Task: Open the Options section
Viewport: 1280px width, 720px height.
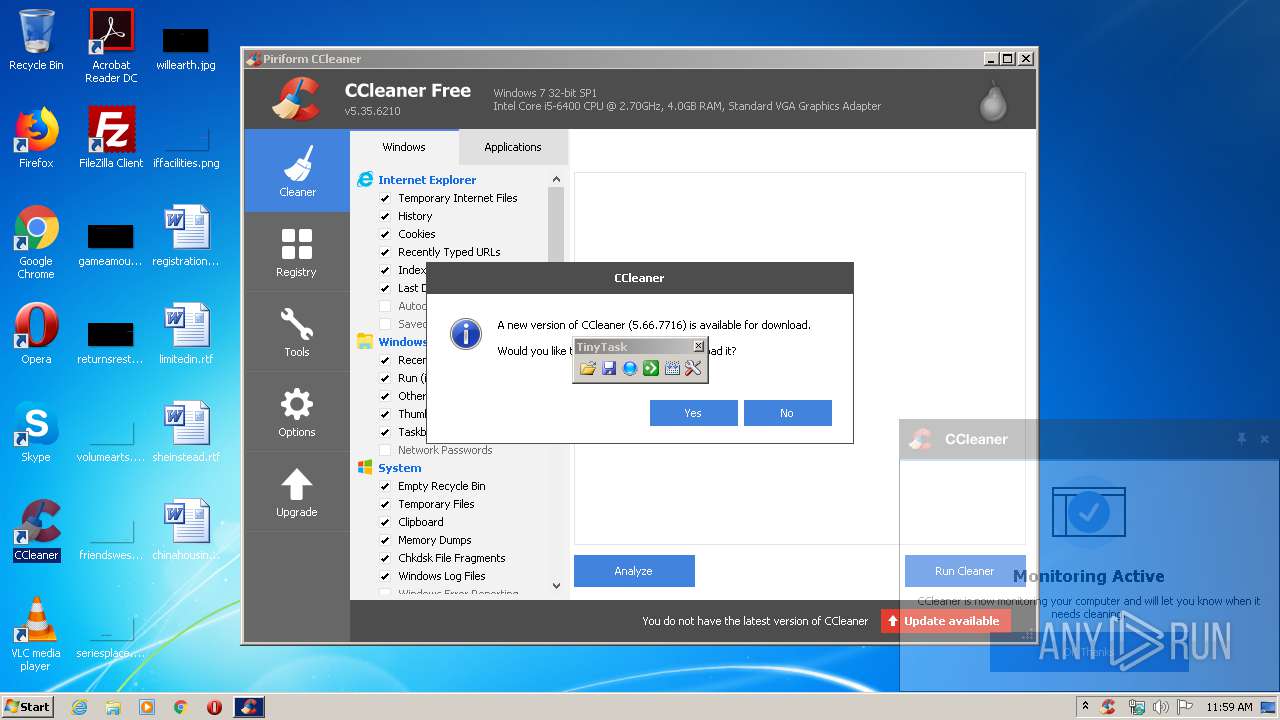Action: 297,412
